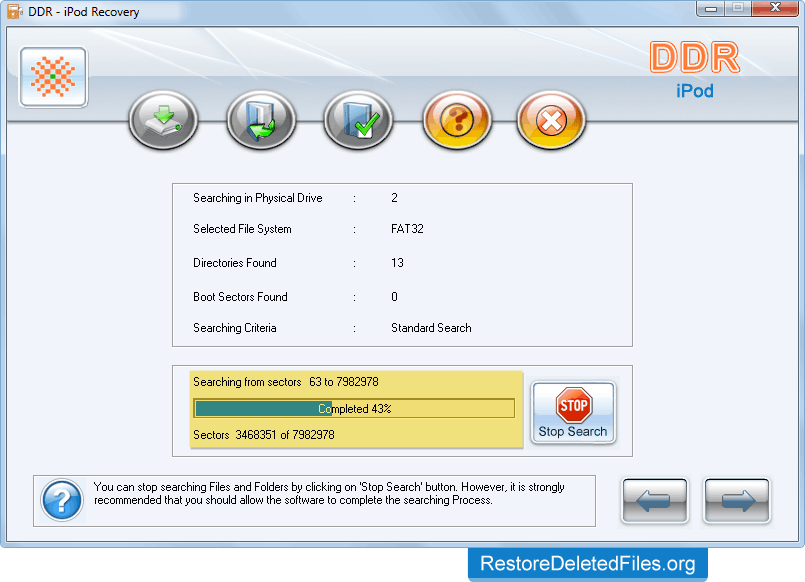Click the book with green arrow icon

[261, 120]
